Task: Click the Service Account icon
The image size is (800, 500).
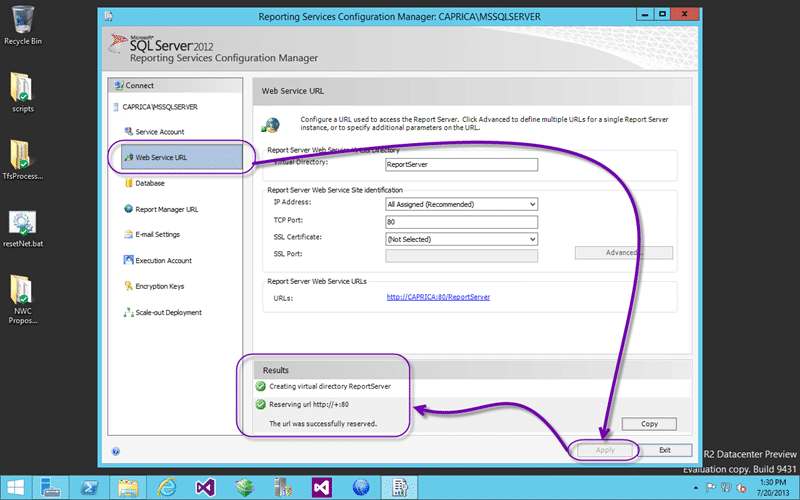Action: (x=129, y=132)
